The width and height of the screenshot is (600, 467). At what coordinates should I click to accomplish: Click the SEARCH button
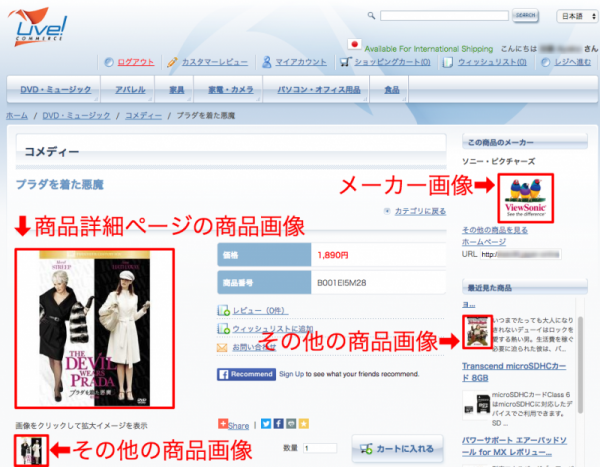(525, 16)
